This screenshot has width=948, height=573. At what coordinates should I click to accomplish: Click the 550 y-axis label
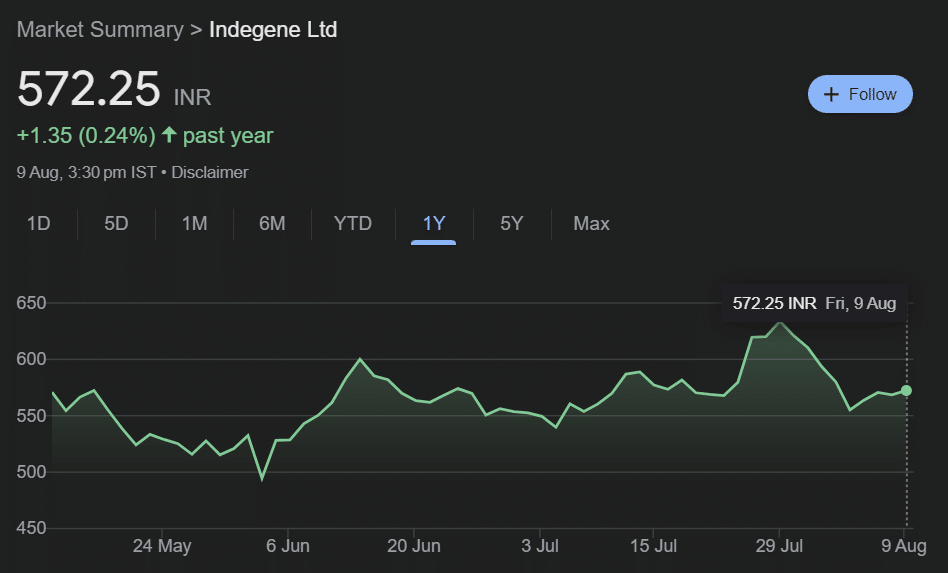click(x=31, y=416)
